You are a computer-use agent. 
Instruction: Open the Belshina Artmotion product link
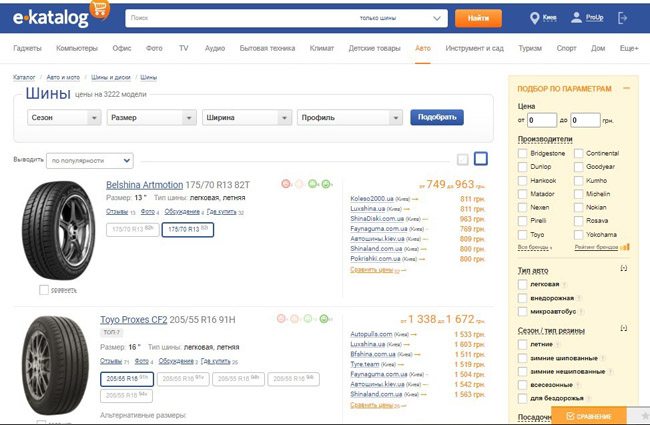[144, 185]
